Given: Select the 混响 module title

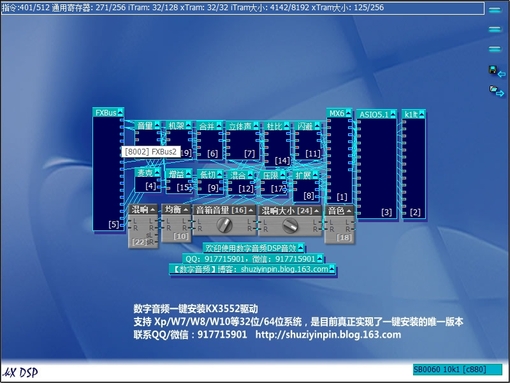Looking at the screenshot, I should 140,210.
